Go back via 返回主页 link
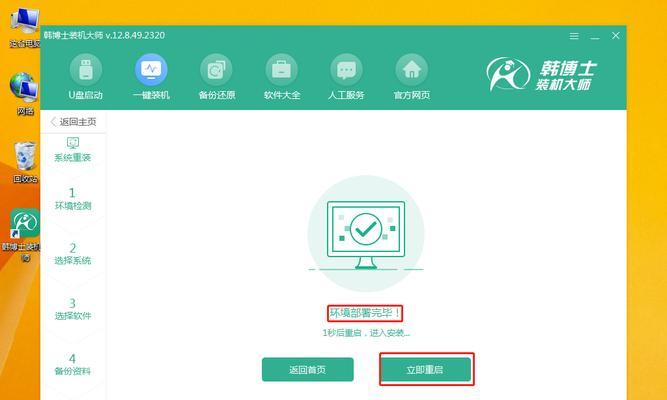The width and height of the screenshot is (667, 400). (x=73, y=122)
